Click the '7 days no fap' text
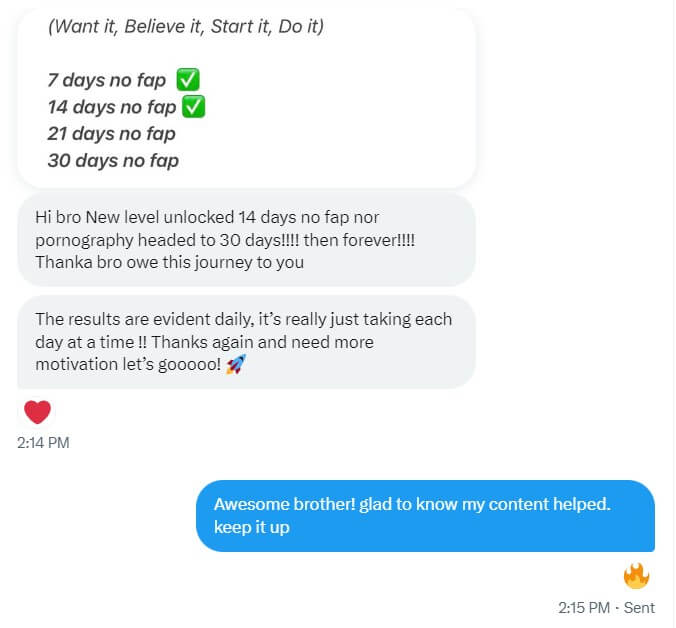 pyautogui.click(x=107, y=80)
